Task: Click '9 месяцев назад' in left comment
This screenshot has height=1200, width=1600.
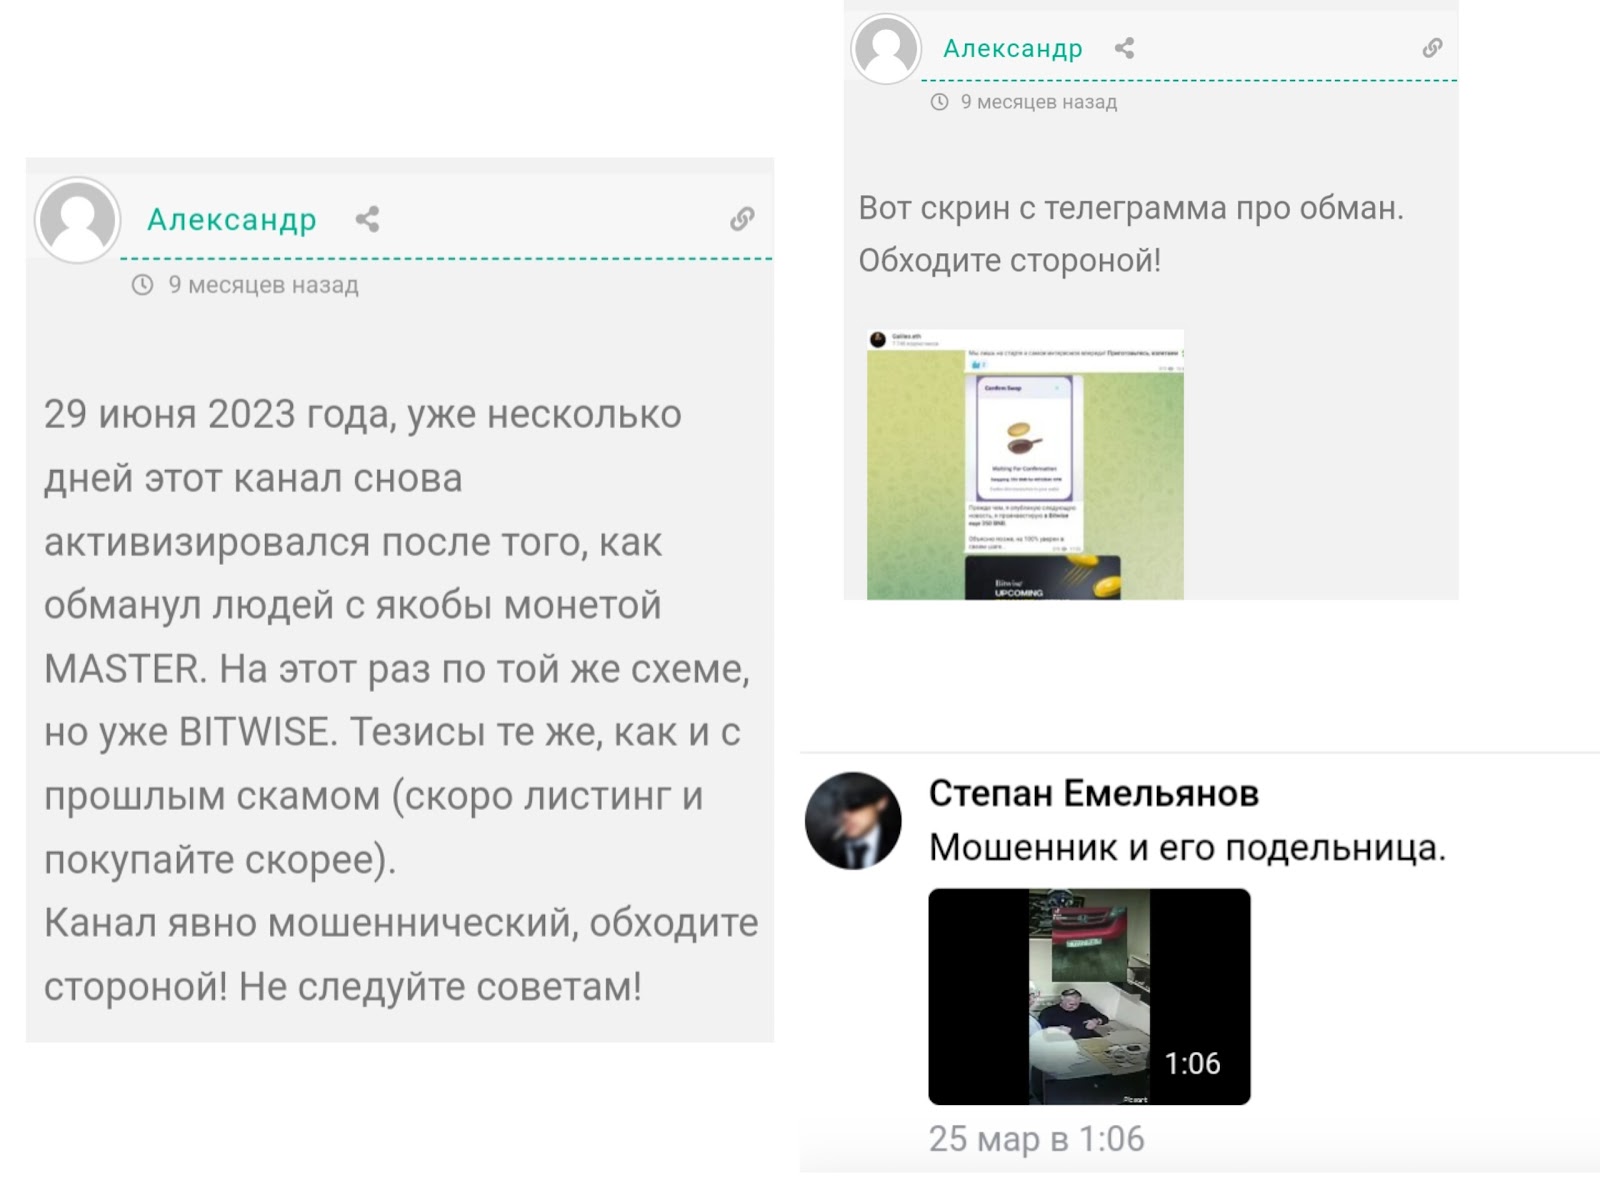Action: point(263,285)
